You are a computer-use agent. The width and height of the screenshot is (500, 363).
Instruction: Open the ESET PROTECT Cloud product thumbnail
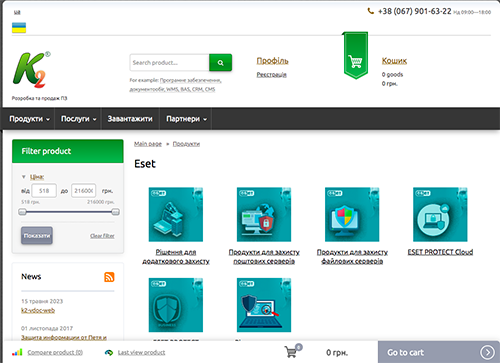(x=440, y=214)
